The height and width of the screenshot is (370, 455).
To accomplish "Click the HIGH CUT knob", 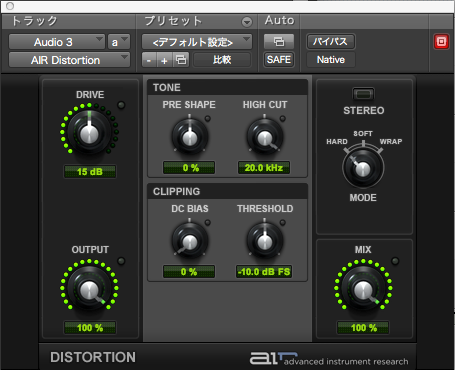I will (265, 137).
